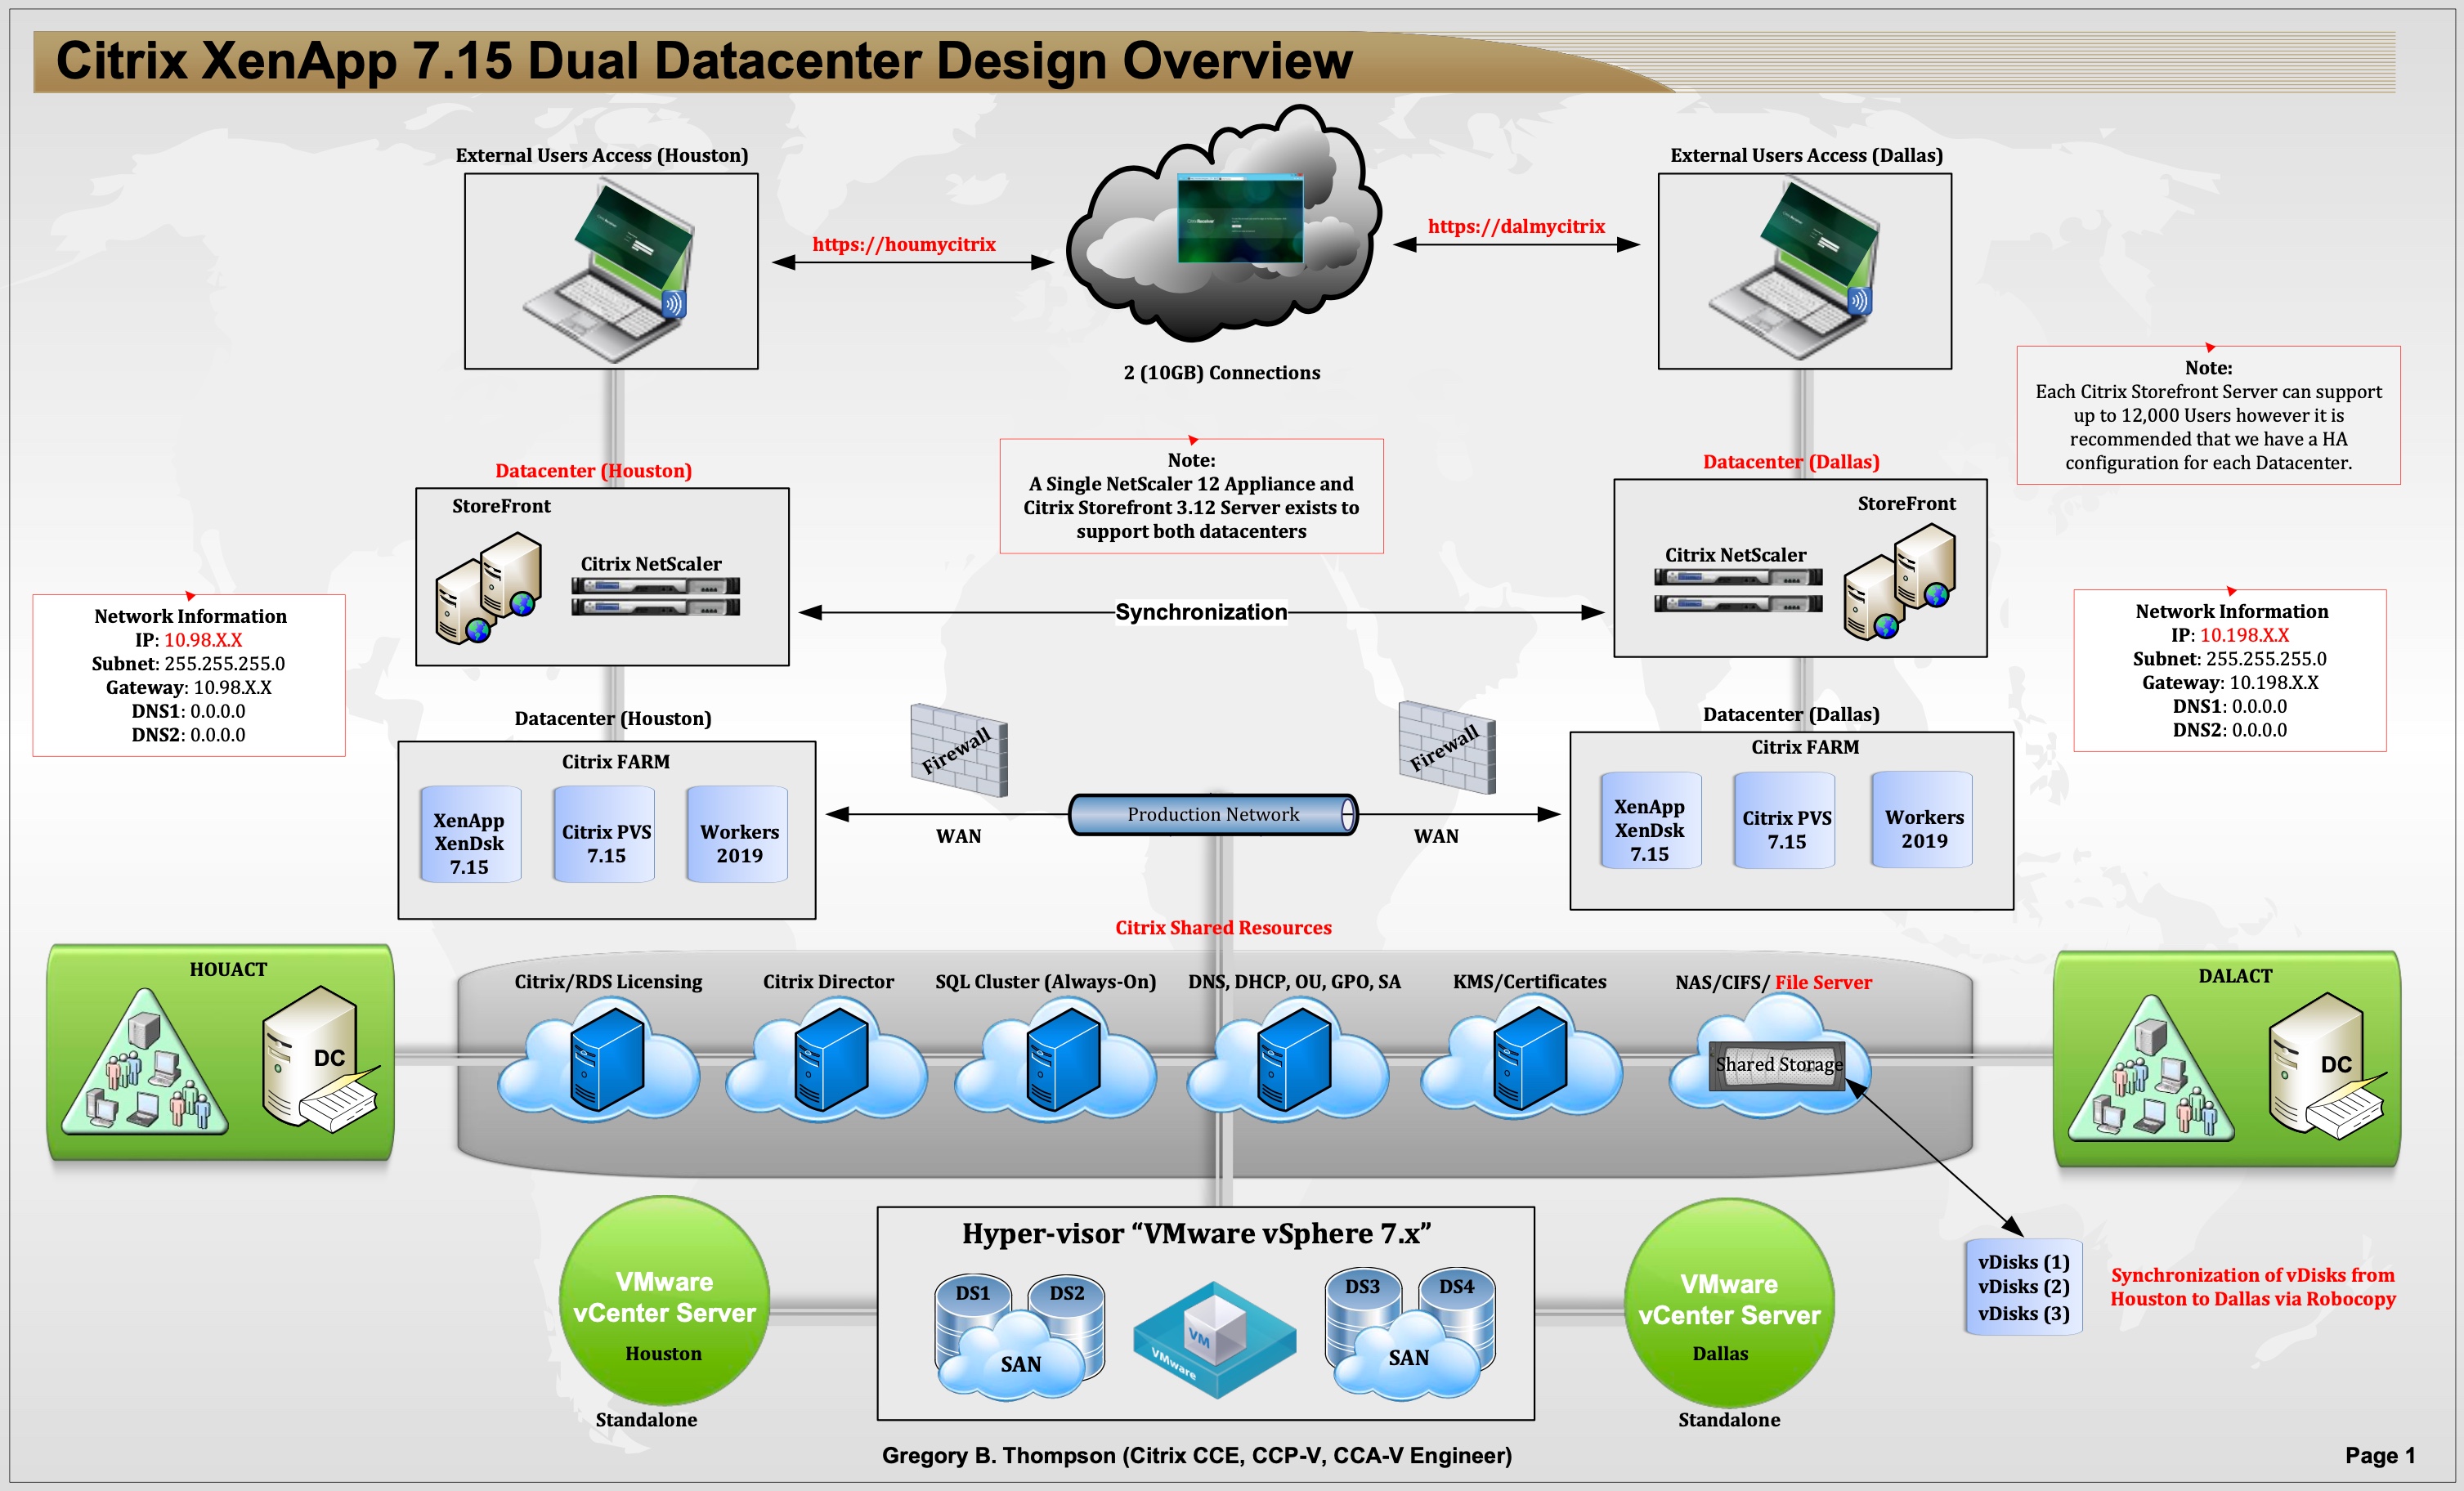The height and width of the screenshot is (1491, 2464).
Task: Click the '2 (10GB) Connections' label
Action: (x=1221, y=372)
